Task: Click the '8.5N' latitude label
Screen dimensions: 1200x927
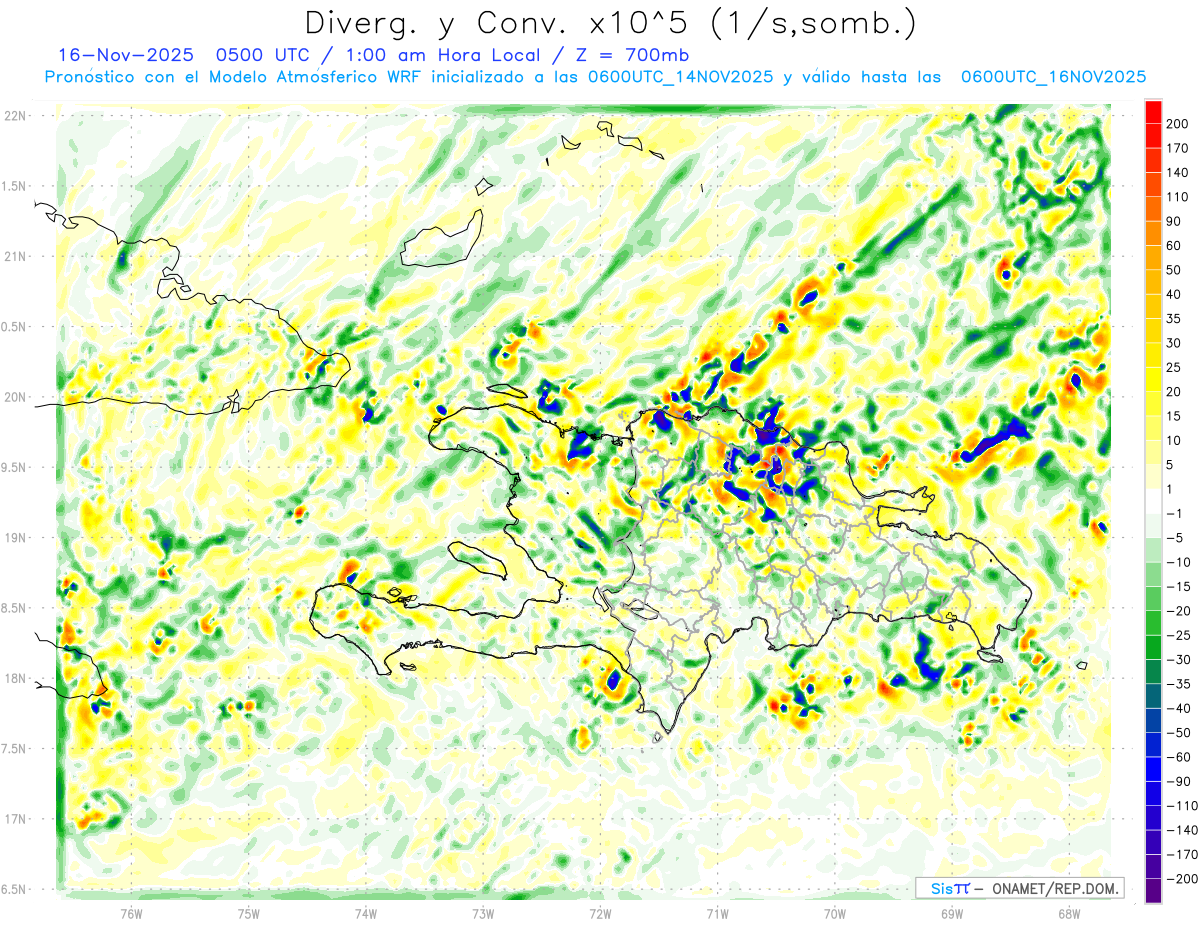Action: [x=14, y=608]
